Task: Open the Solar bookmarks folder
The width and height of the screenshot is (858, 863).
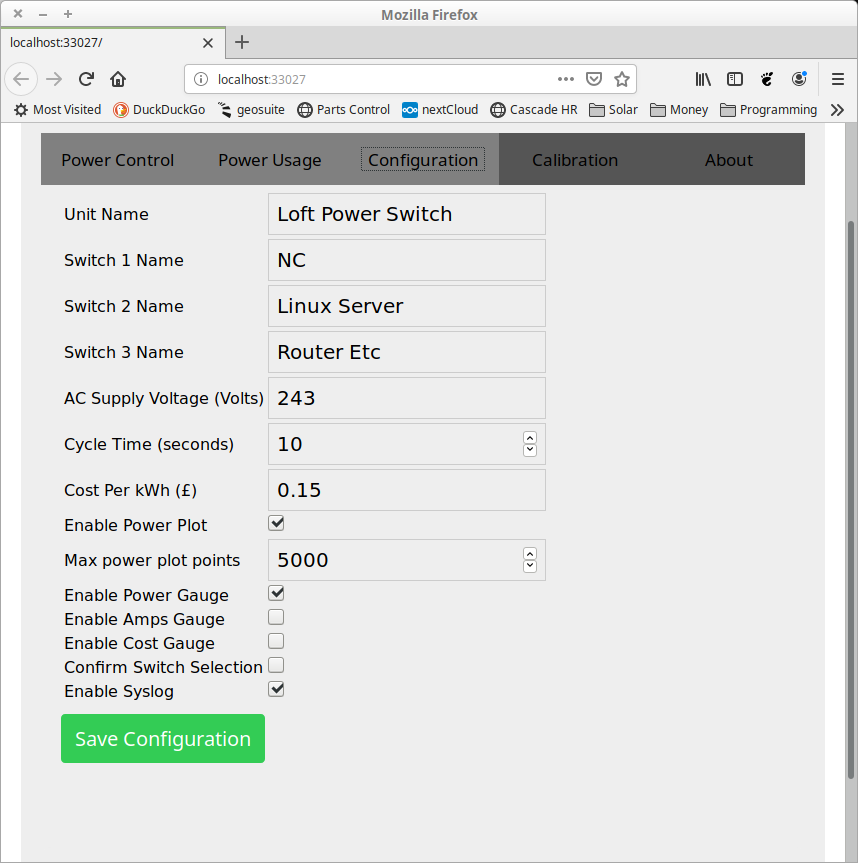Action: click(613, 110)
